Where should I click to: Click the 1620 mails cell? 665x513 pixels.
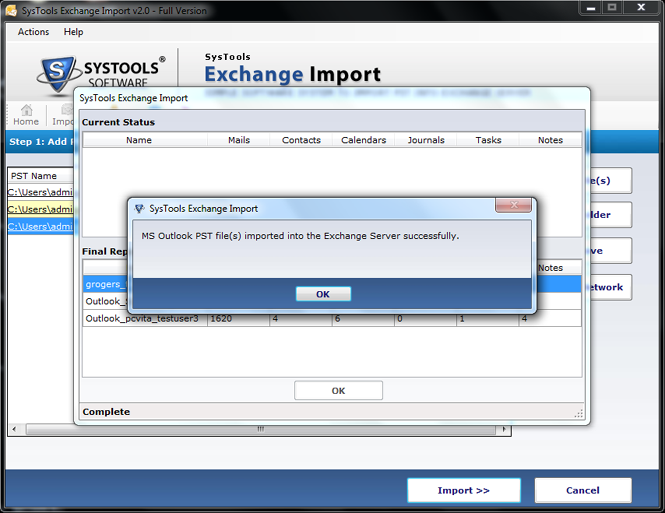238,318
